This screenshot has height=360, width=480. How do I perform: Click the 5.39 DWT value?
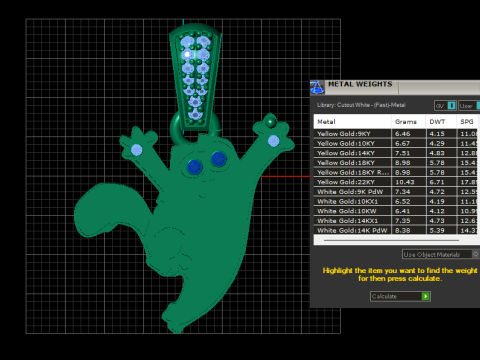click(437, 230)
